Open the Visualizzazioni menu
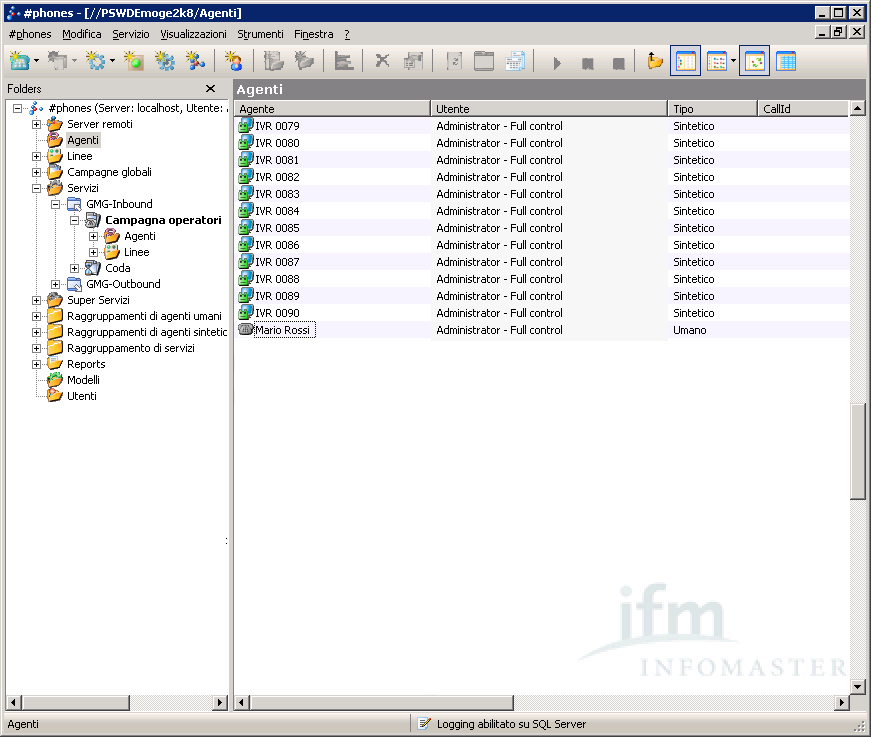871x737 pixels. click(193, 34)
